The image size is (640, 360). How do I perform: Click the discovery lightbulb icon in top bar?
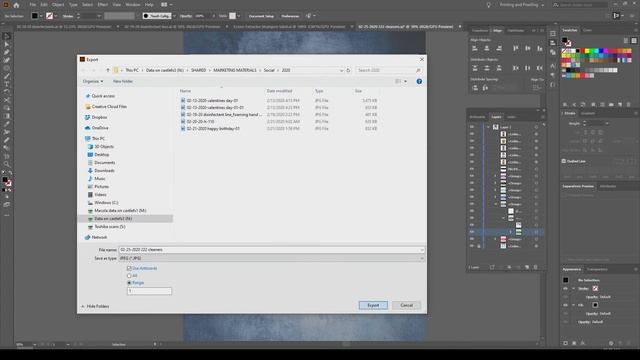tap(488, 5)
